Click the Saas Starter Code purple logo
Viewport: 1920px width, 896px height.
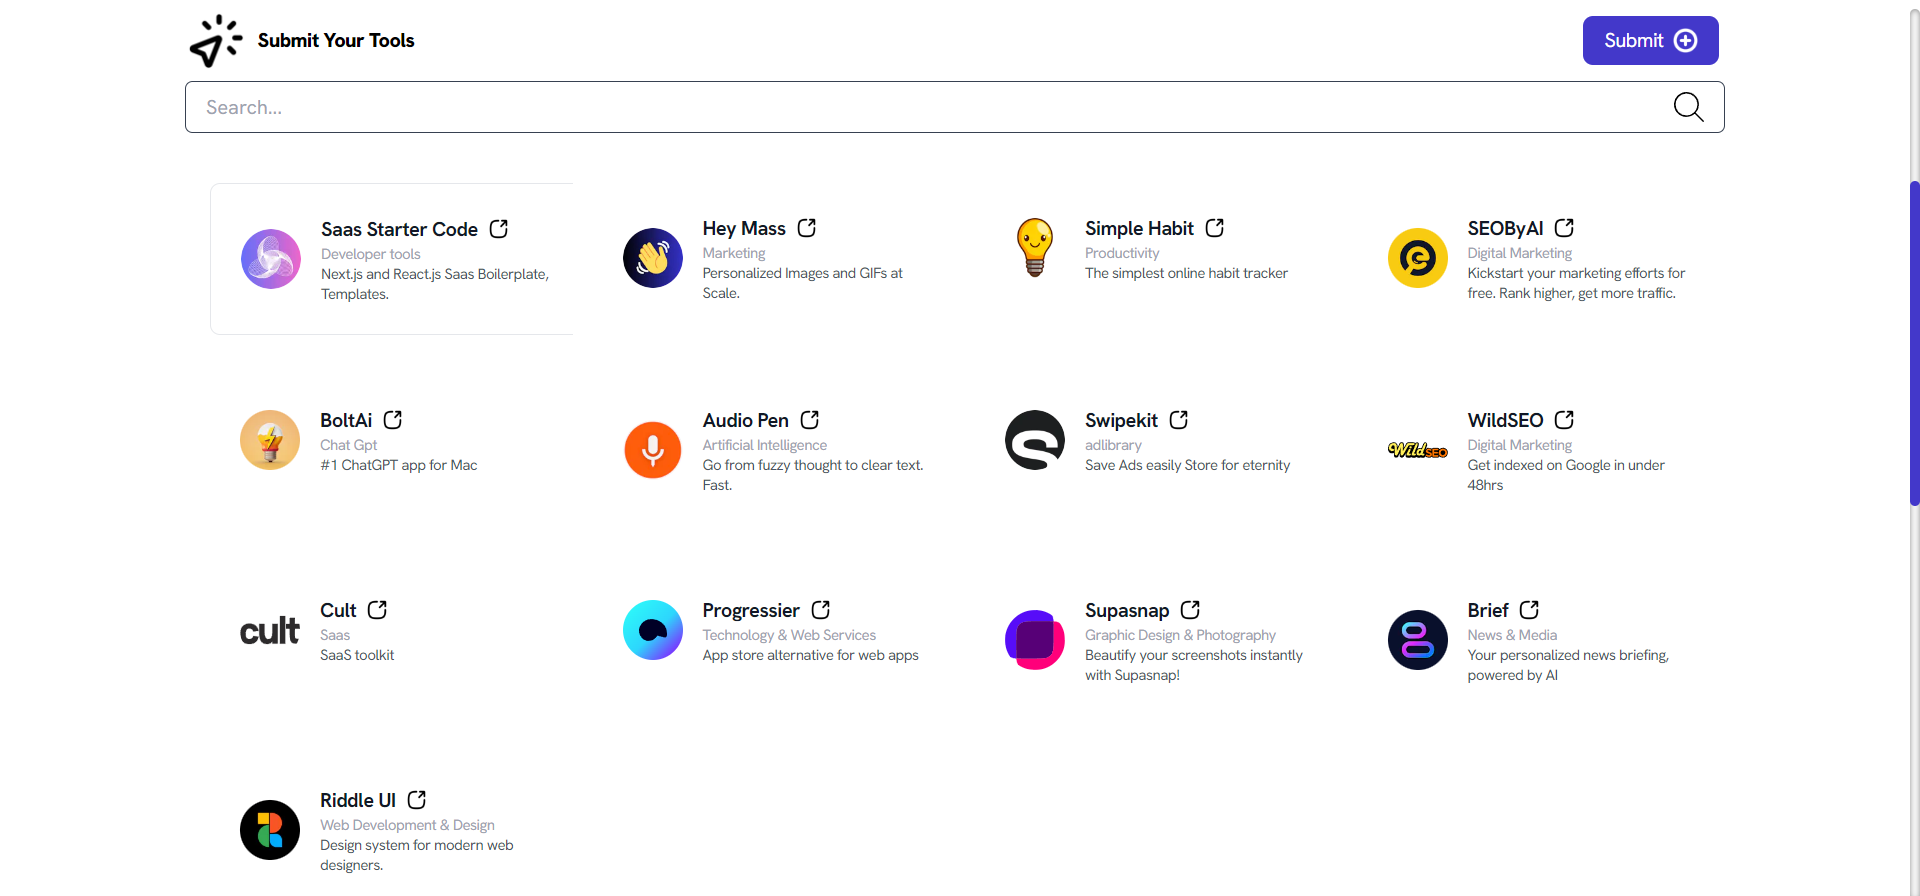271,259
